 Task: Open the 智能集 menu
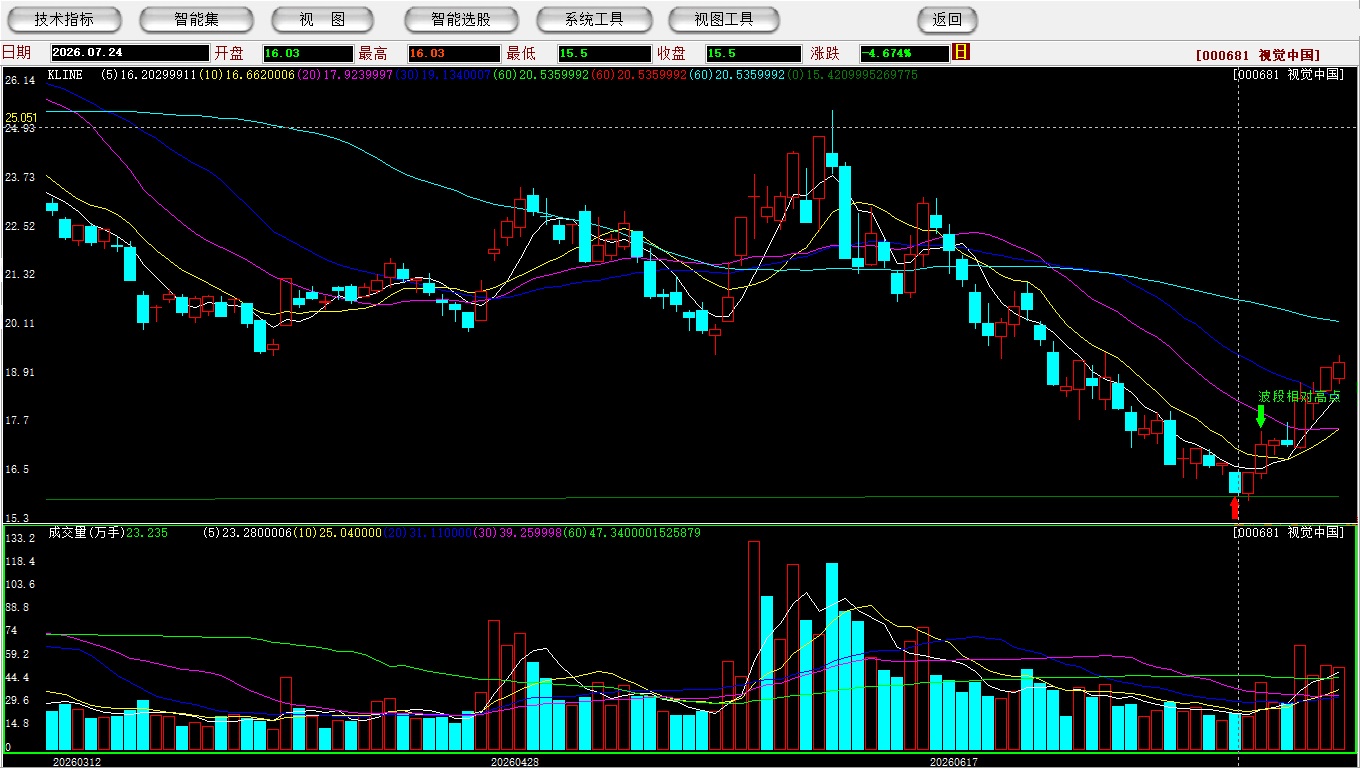196,19
